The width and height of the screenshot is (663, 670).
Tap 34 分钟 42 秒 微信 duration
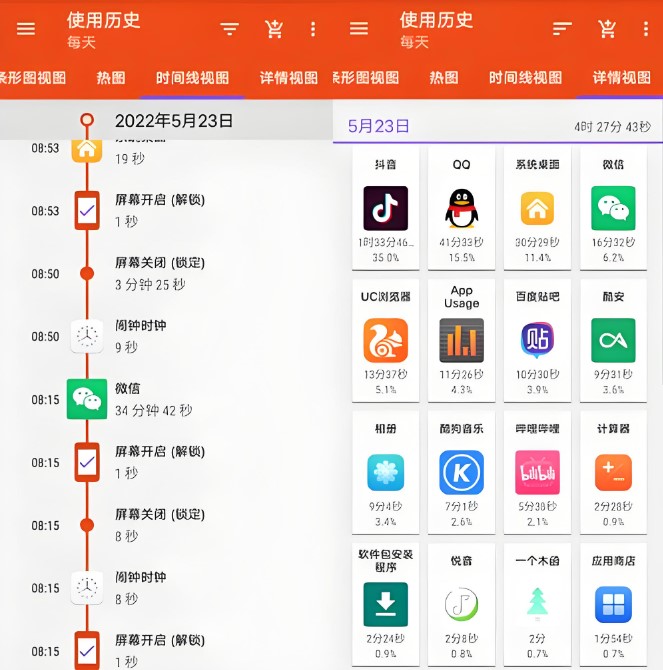coord(153,411)
